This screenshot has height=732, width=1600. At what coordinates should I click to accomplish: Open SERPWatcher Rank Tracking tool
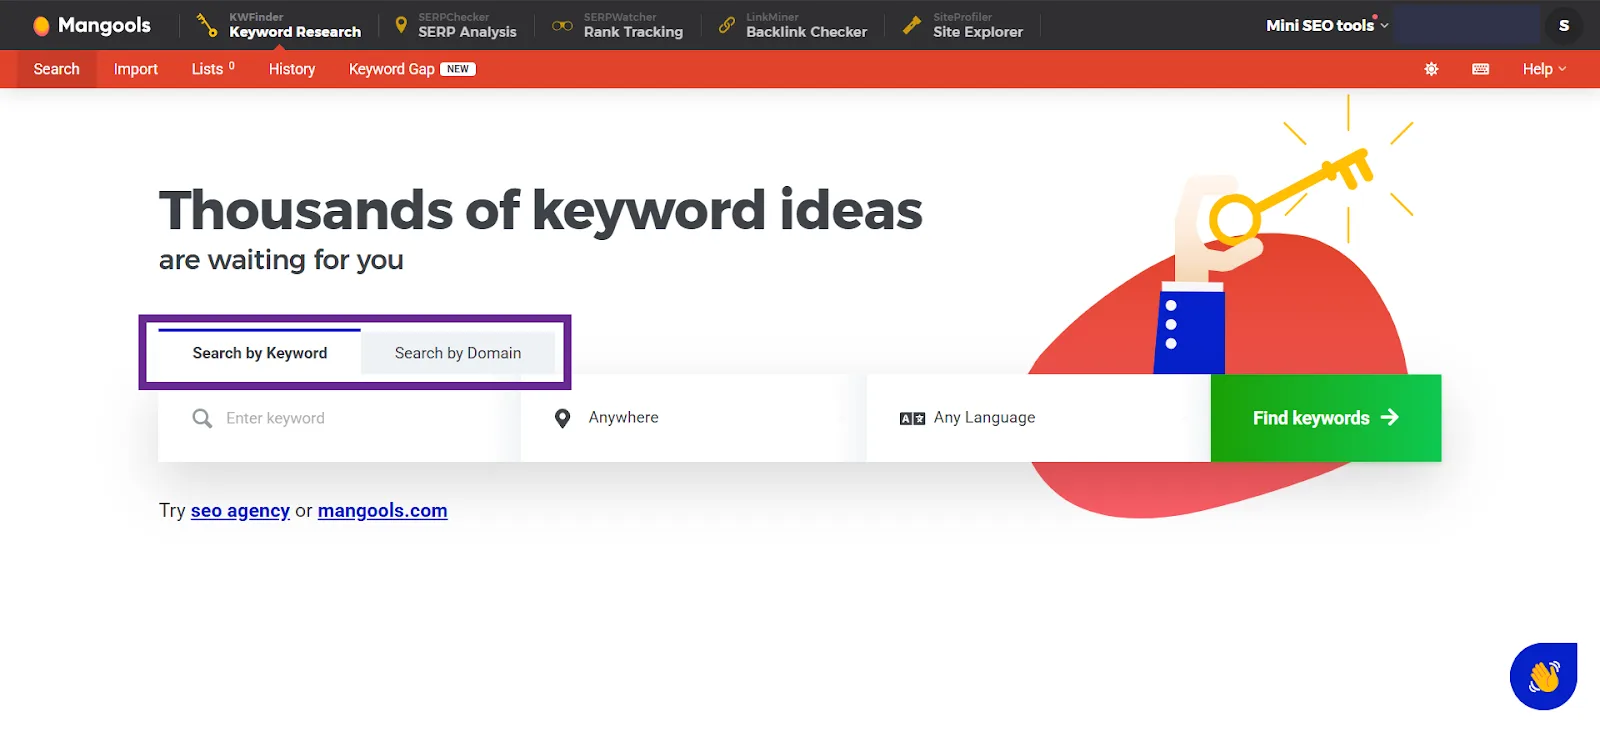point(618,25)
